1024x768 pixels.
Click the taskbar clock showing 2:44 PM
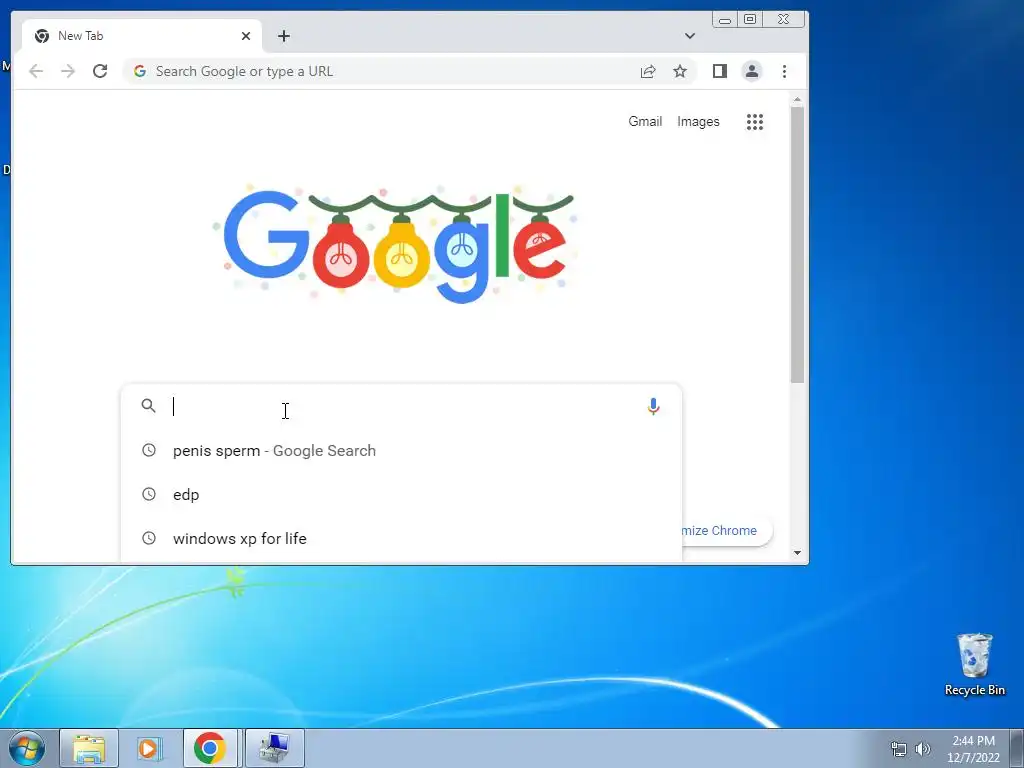point(973,749)
